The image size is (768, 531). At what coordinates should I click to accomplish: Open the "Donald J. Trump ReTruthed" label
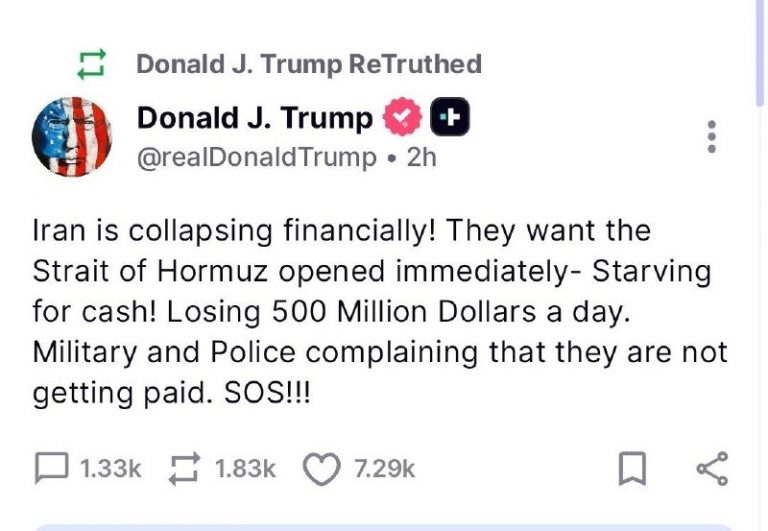(x=308, y=65)
